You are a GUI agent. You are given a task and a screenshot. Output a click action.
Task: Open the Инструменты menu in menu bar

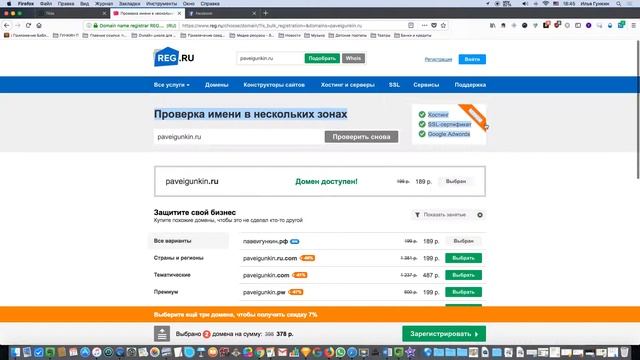click(161, 3)
